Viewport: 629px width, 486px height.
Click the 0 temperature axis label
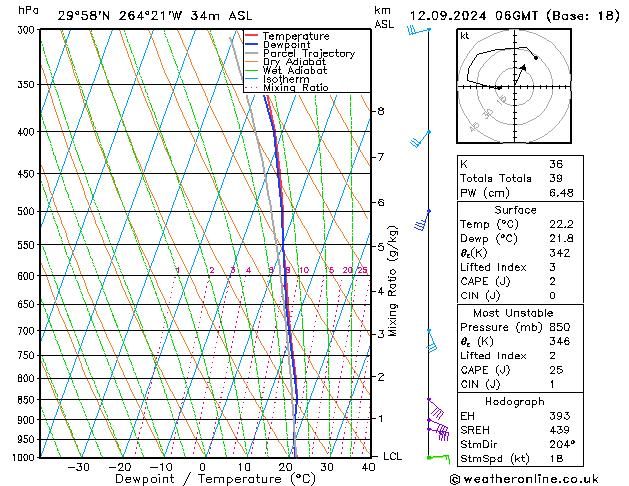203,467
